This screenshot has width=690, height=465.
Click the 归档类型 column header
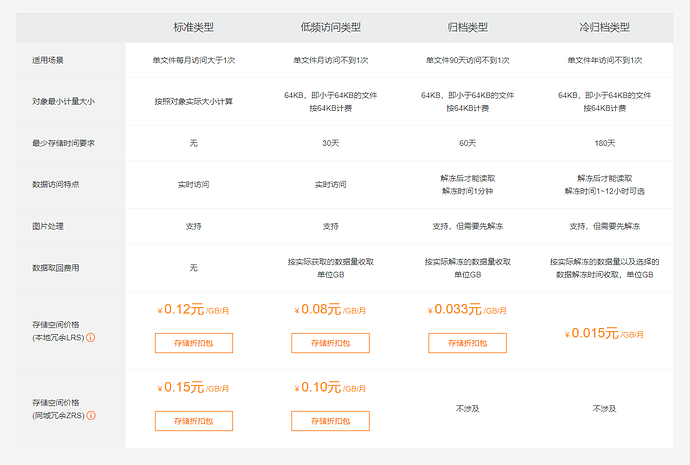point(466,27)
